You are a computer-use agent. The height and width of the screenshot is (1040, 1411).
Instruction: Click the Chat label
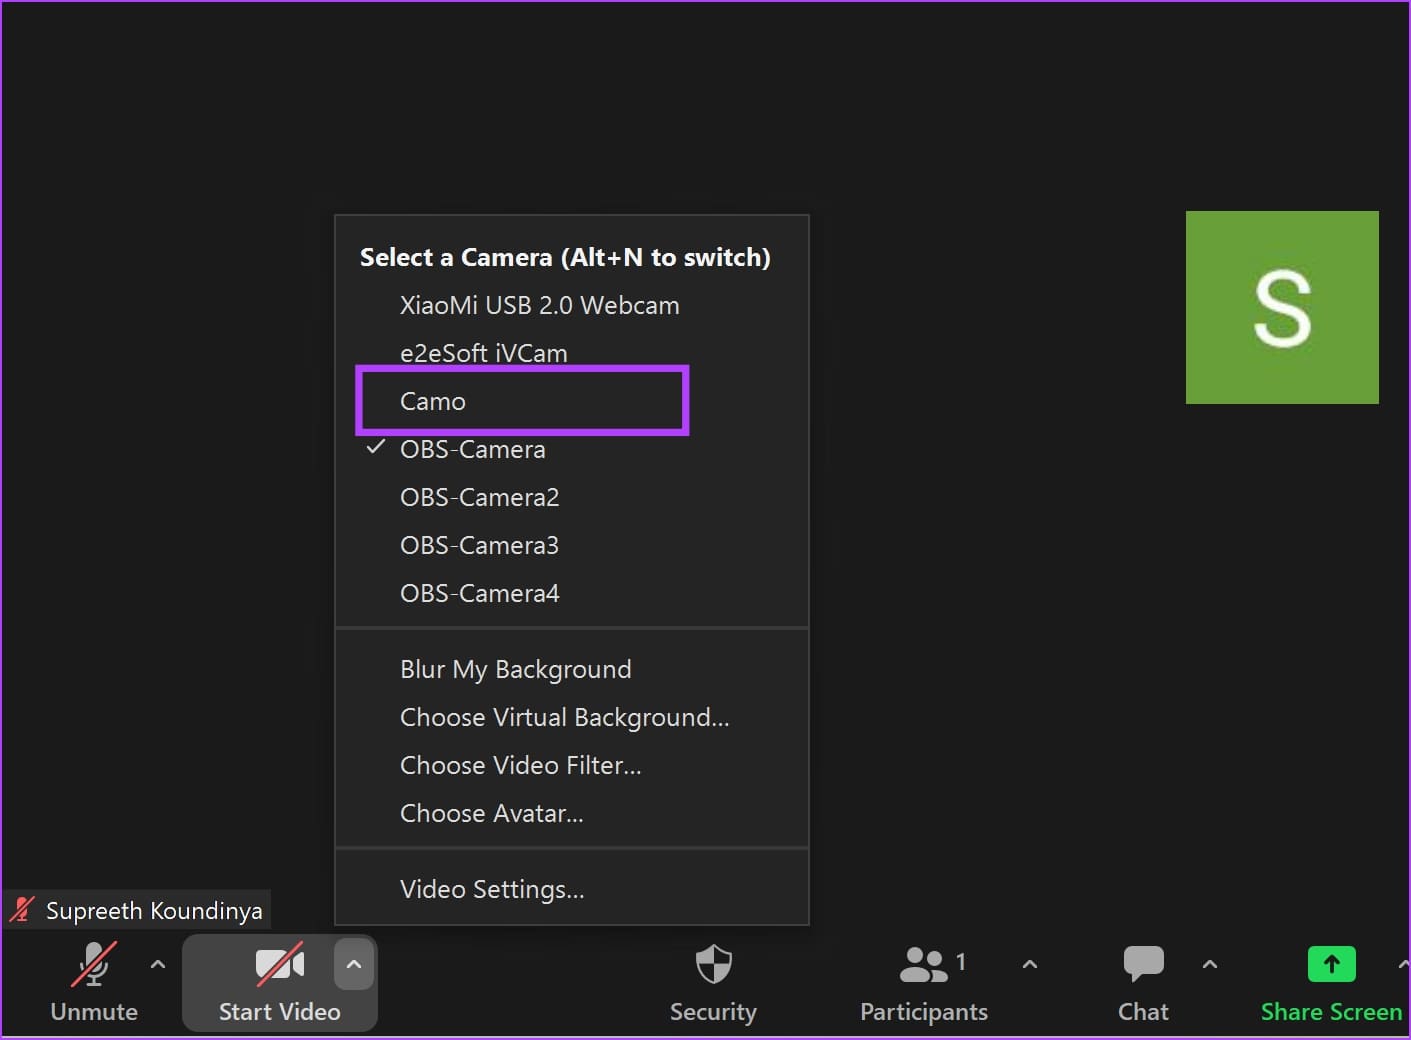click(1143, 1012)
